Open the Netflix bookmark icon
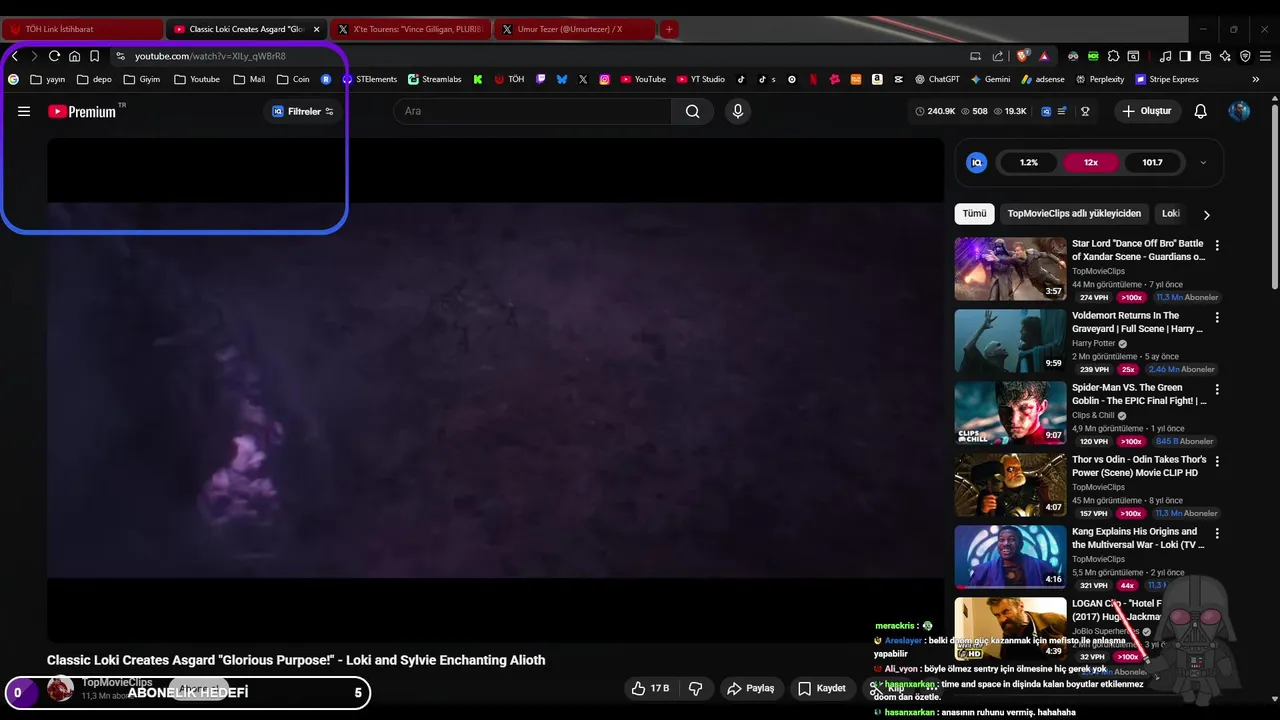 (813, 79)
